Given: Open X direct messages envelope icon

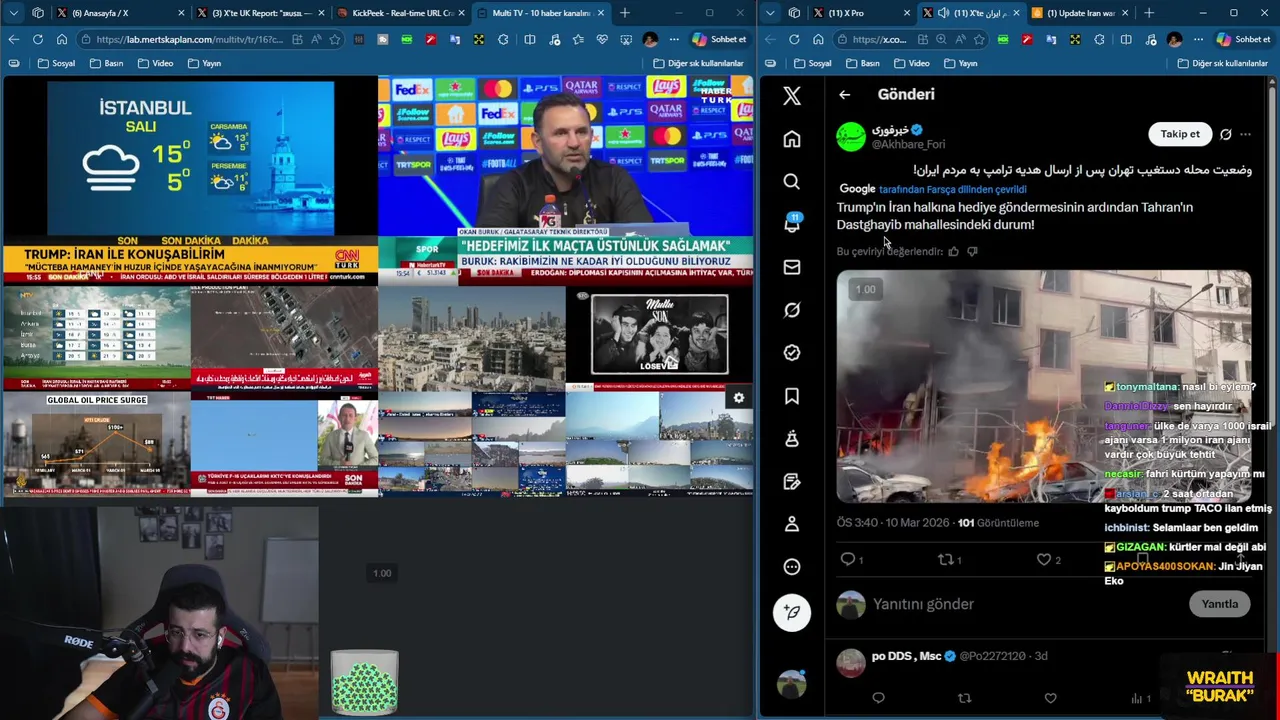Looking at the screenshot, I should tap(792, 267).
